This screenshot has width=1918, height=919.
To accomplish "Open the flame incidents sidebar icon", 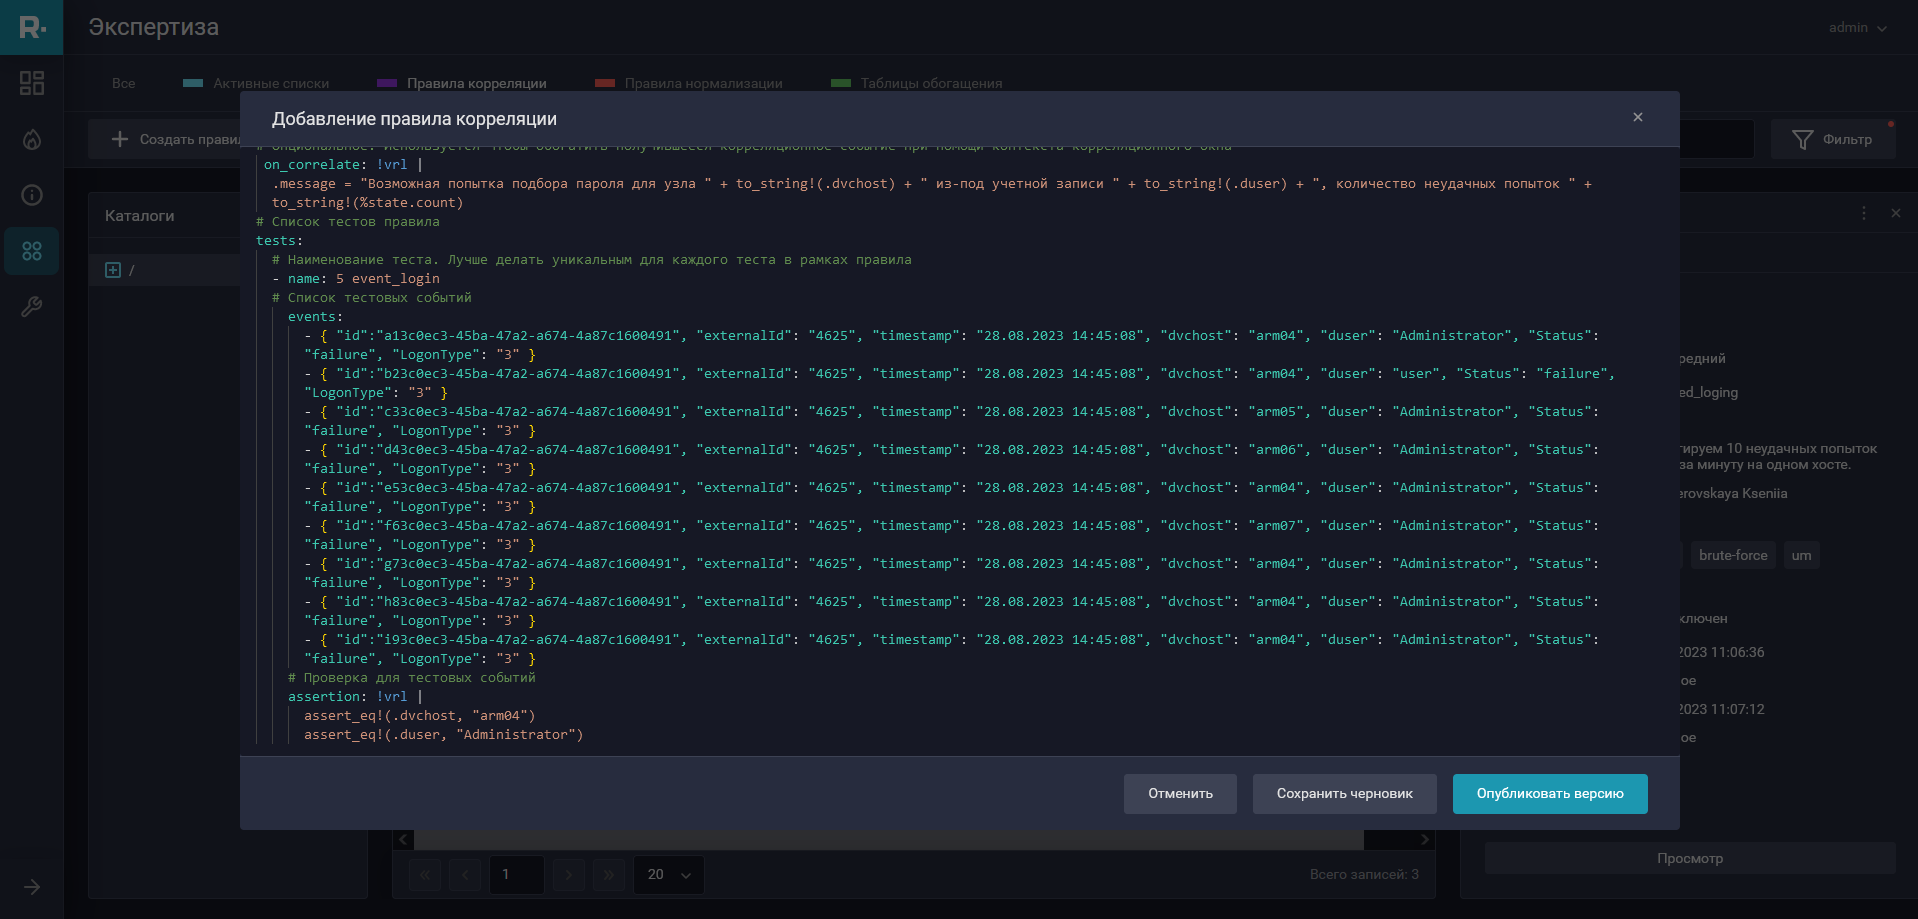I will point(32,139).
